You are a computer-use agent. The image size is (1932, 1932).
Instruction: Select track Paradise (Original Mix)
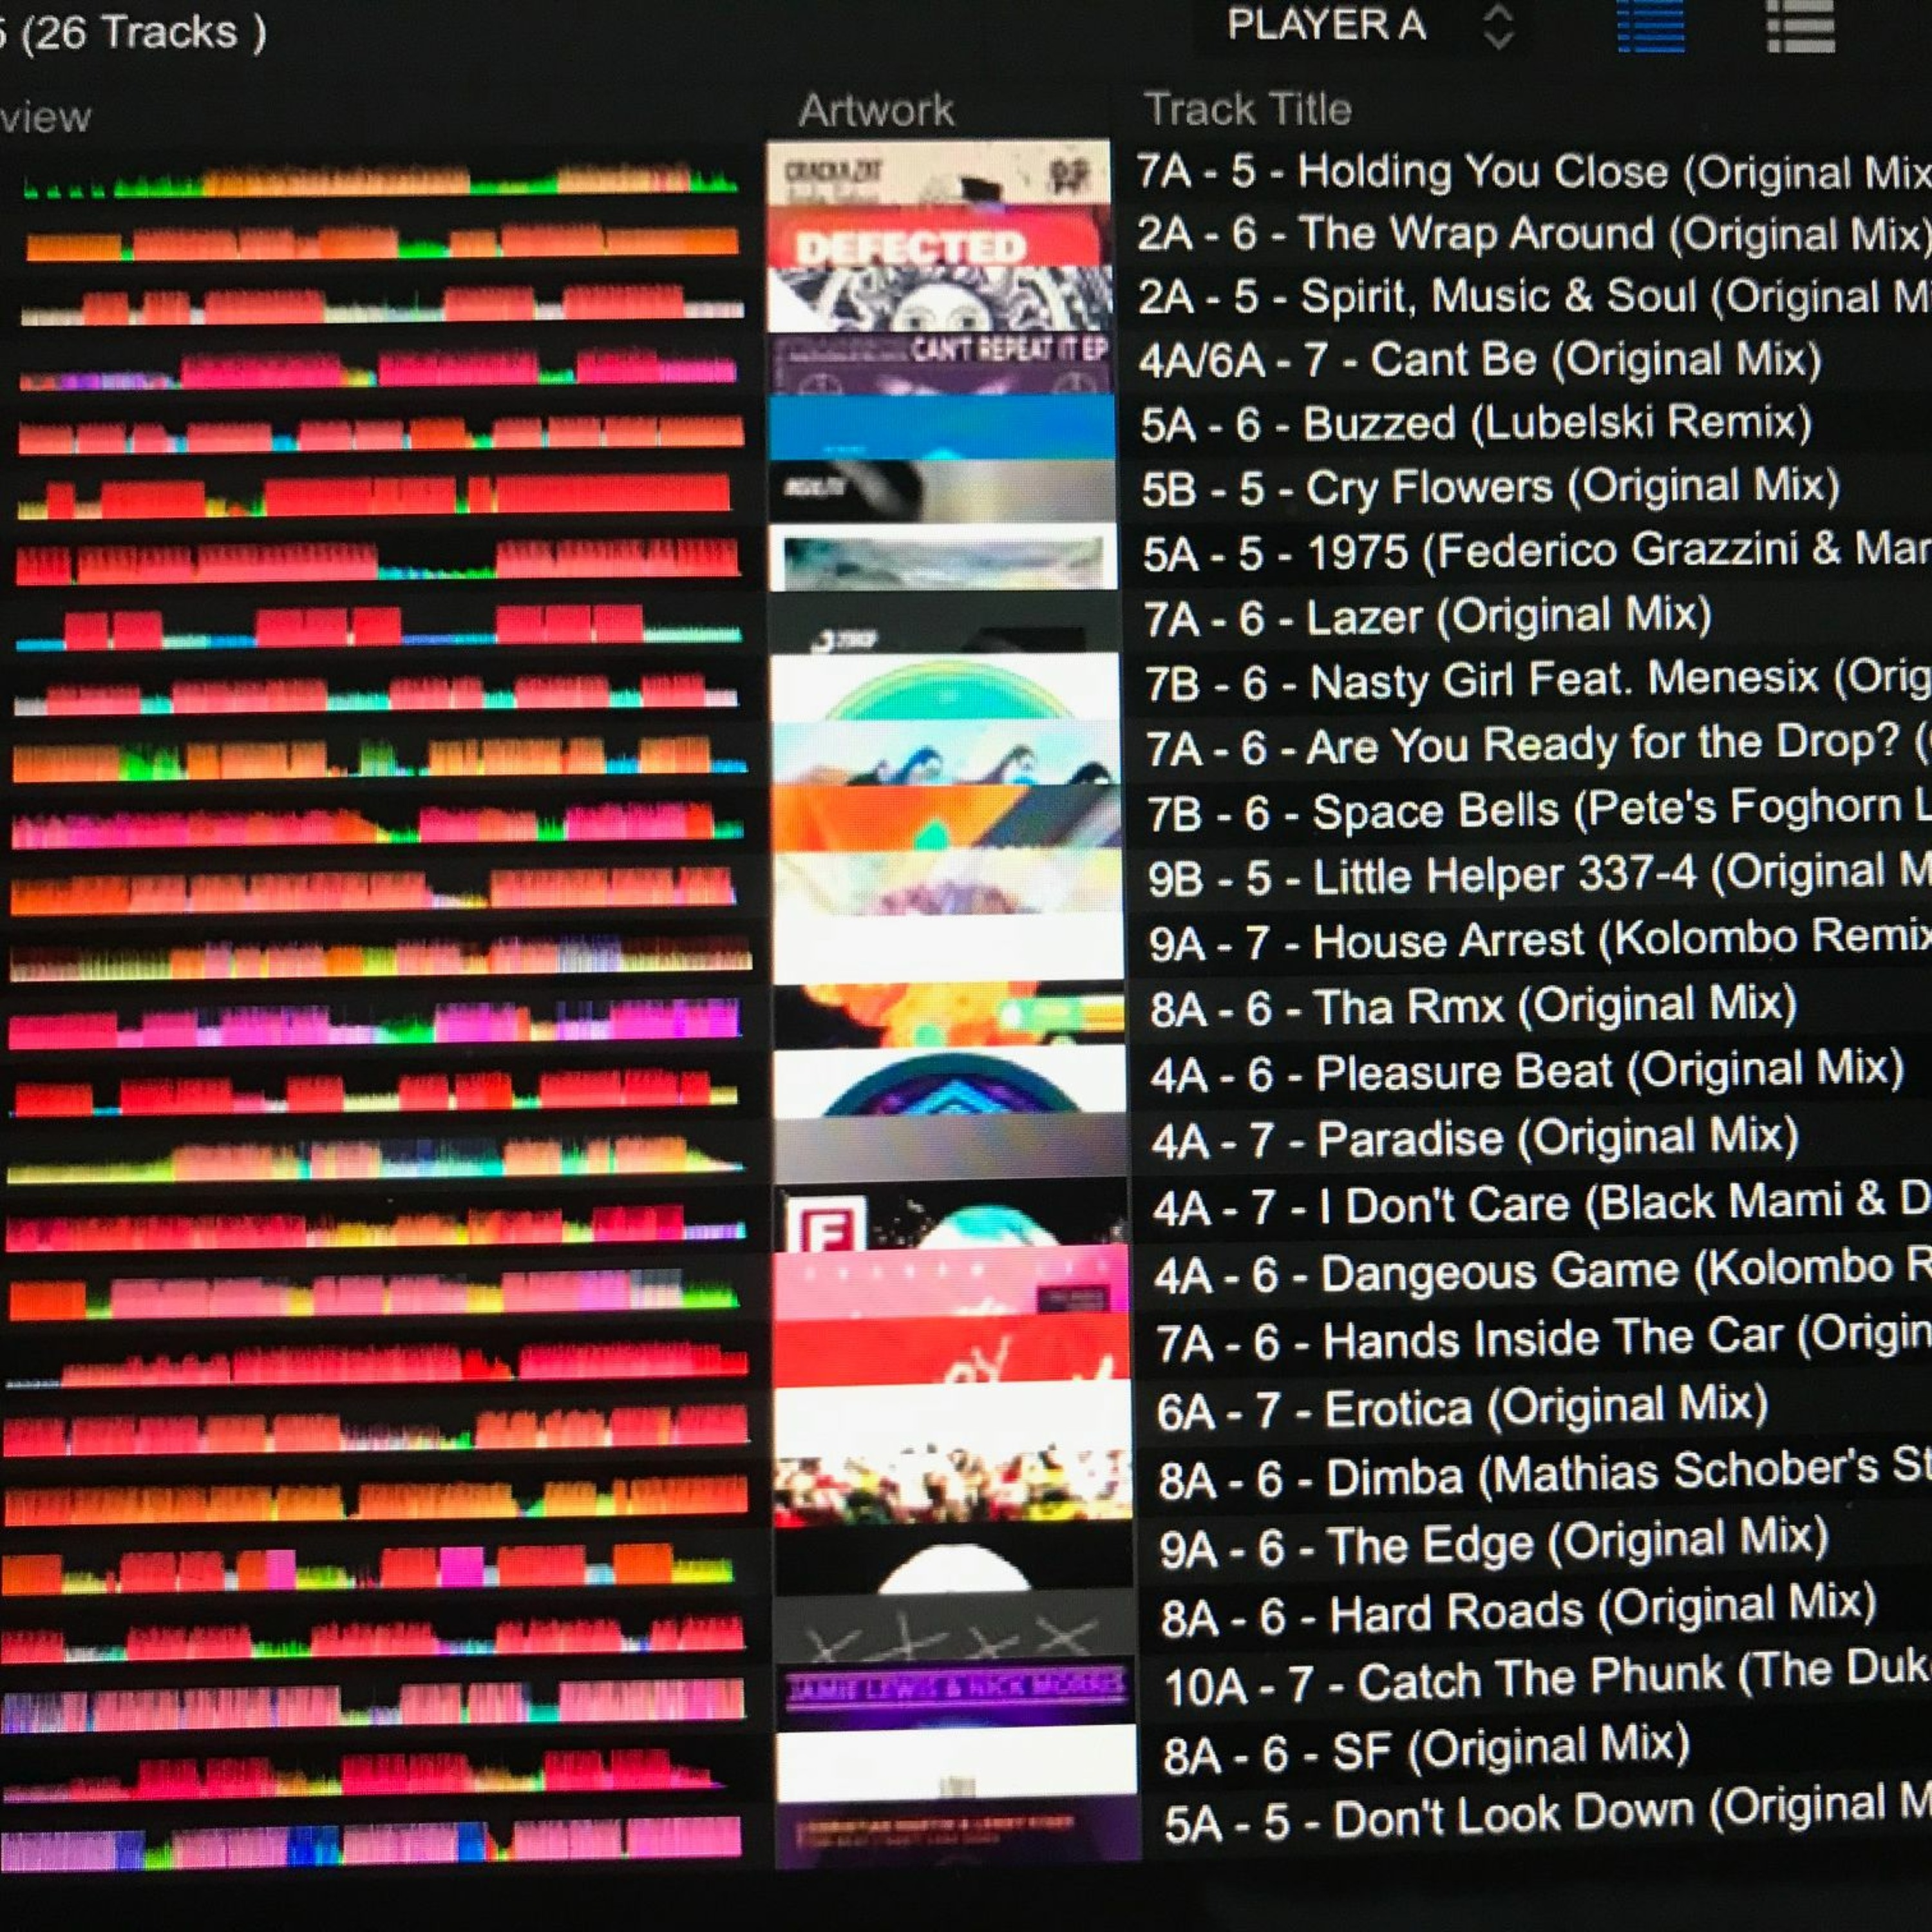coord(1475,1140)
